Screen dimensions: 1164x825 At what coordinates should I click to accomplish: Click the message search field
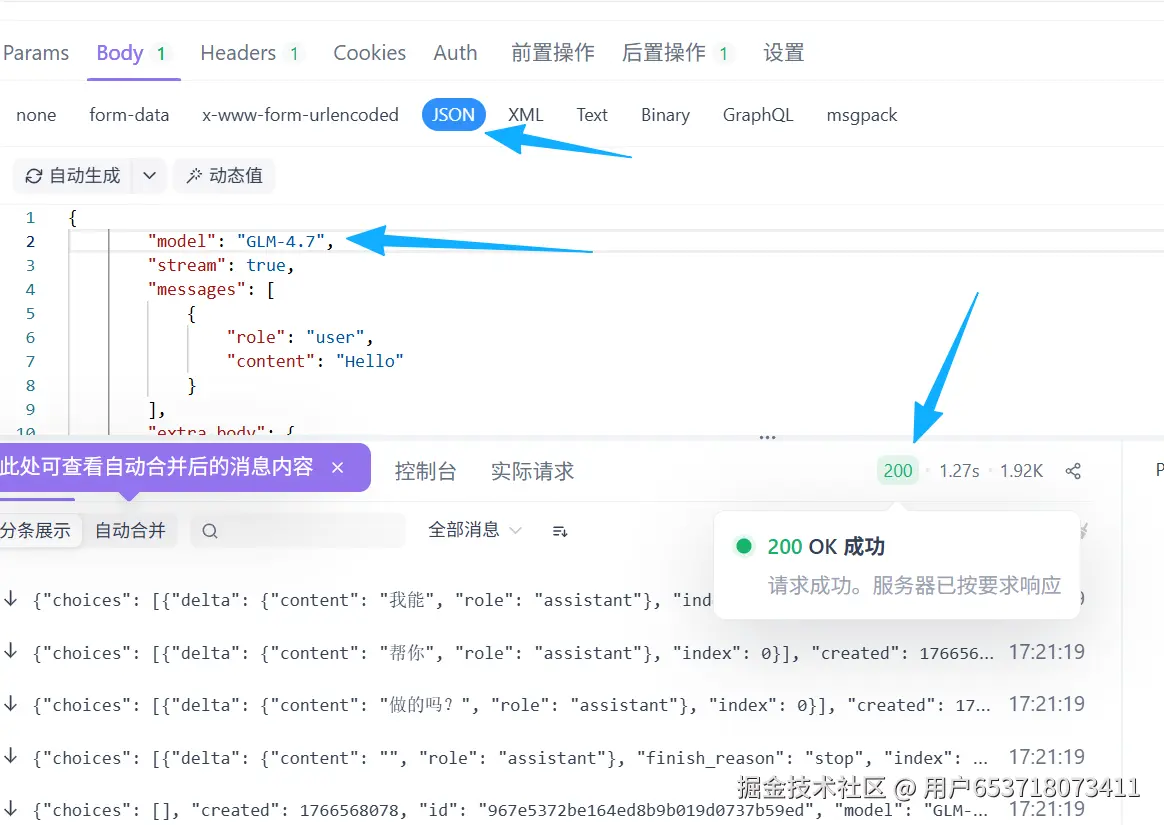[298, 530]
